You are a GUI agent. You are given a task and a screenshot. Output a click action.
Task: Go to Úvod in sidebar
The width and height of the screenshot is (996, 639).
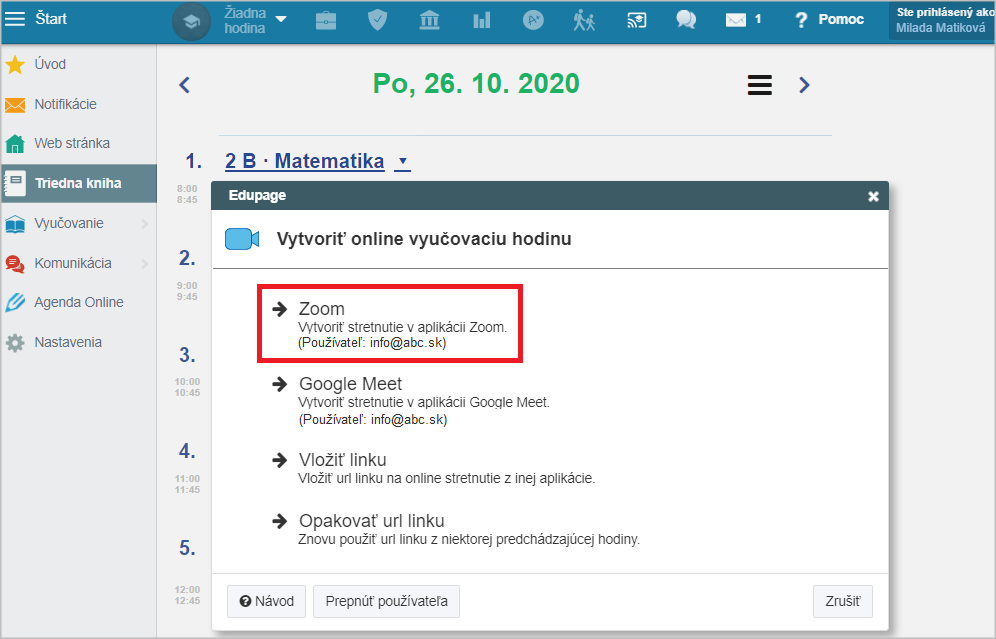[50, 64]
